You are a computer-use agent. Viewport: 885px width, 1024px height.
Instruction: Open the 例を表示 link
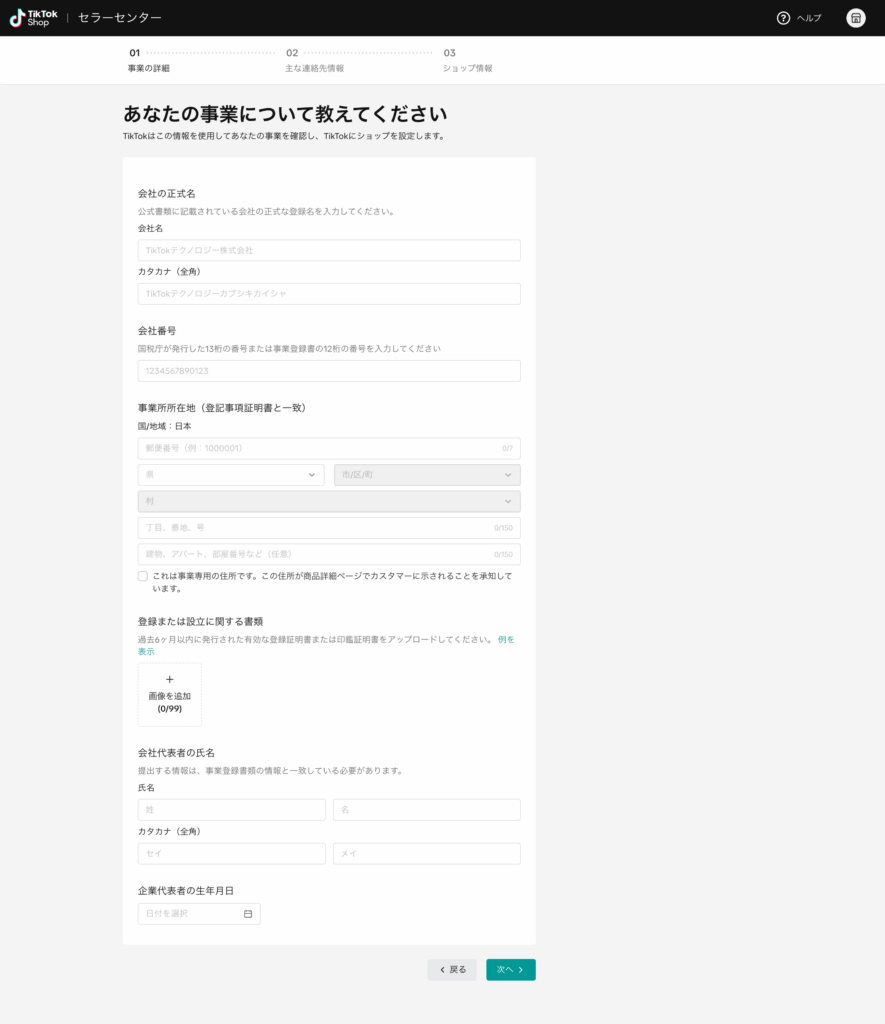point(505,640)
